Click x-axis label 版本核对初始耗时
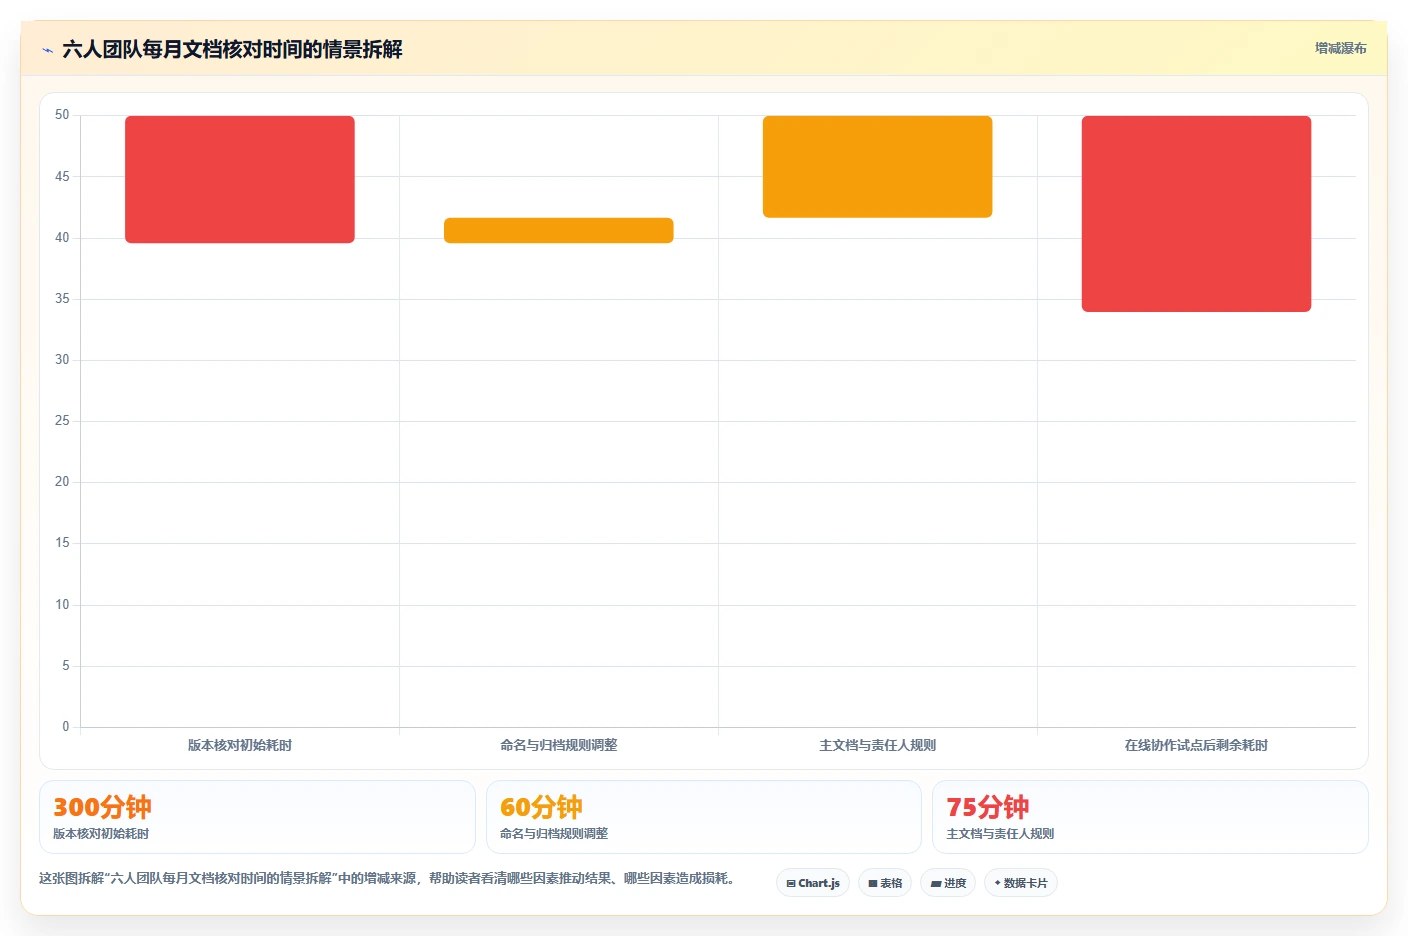Screen dimensions: 1408x936 coord(240,745)
